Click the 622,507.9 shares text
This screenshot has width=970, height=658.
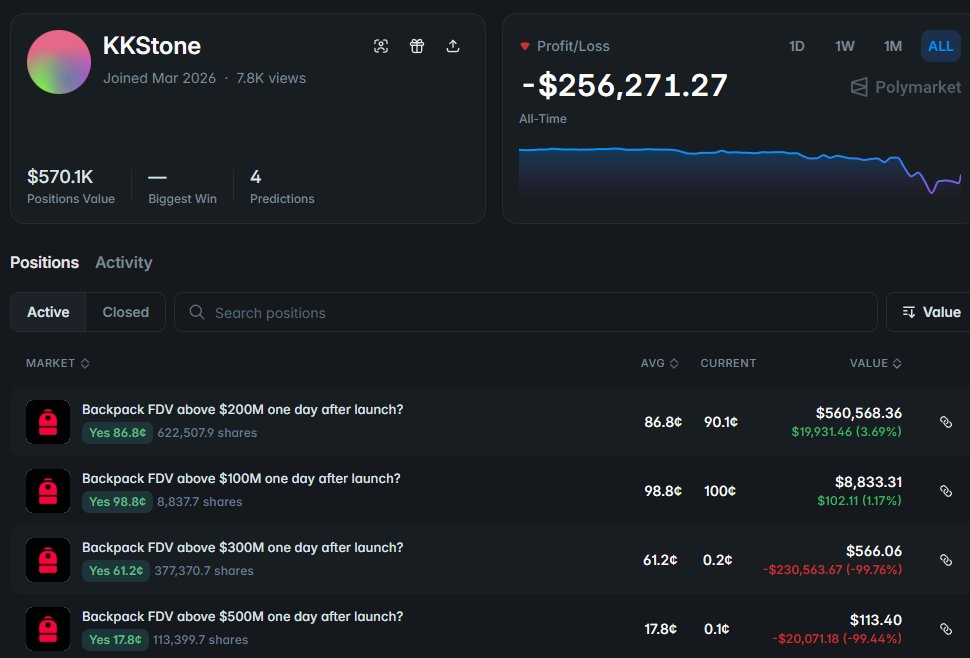point(207,433)
